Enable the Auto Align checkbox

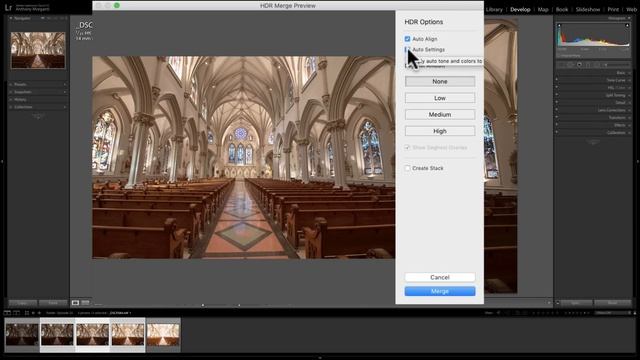click(x=407, y=39)
